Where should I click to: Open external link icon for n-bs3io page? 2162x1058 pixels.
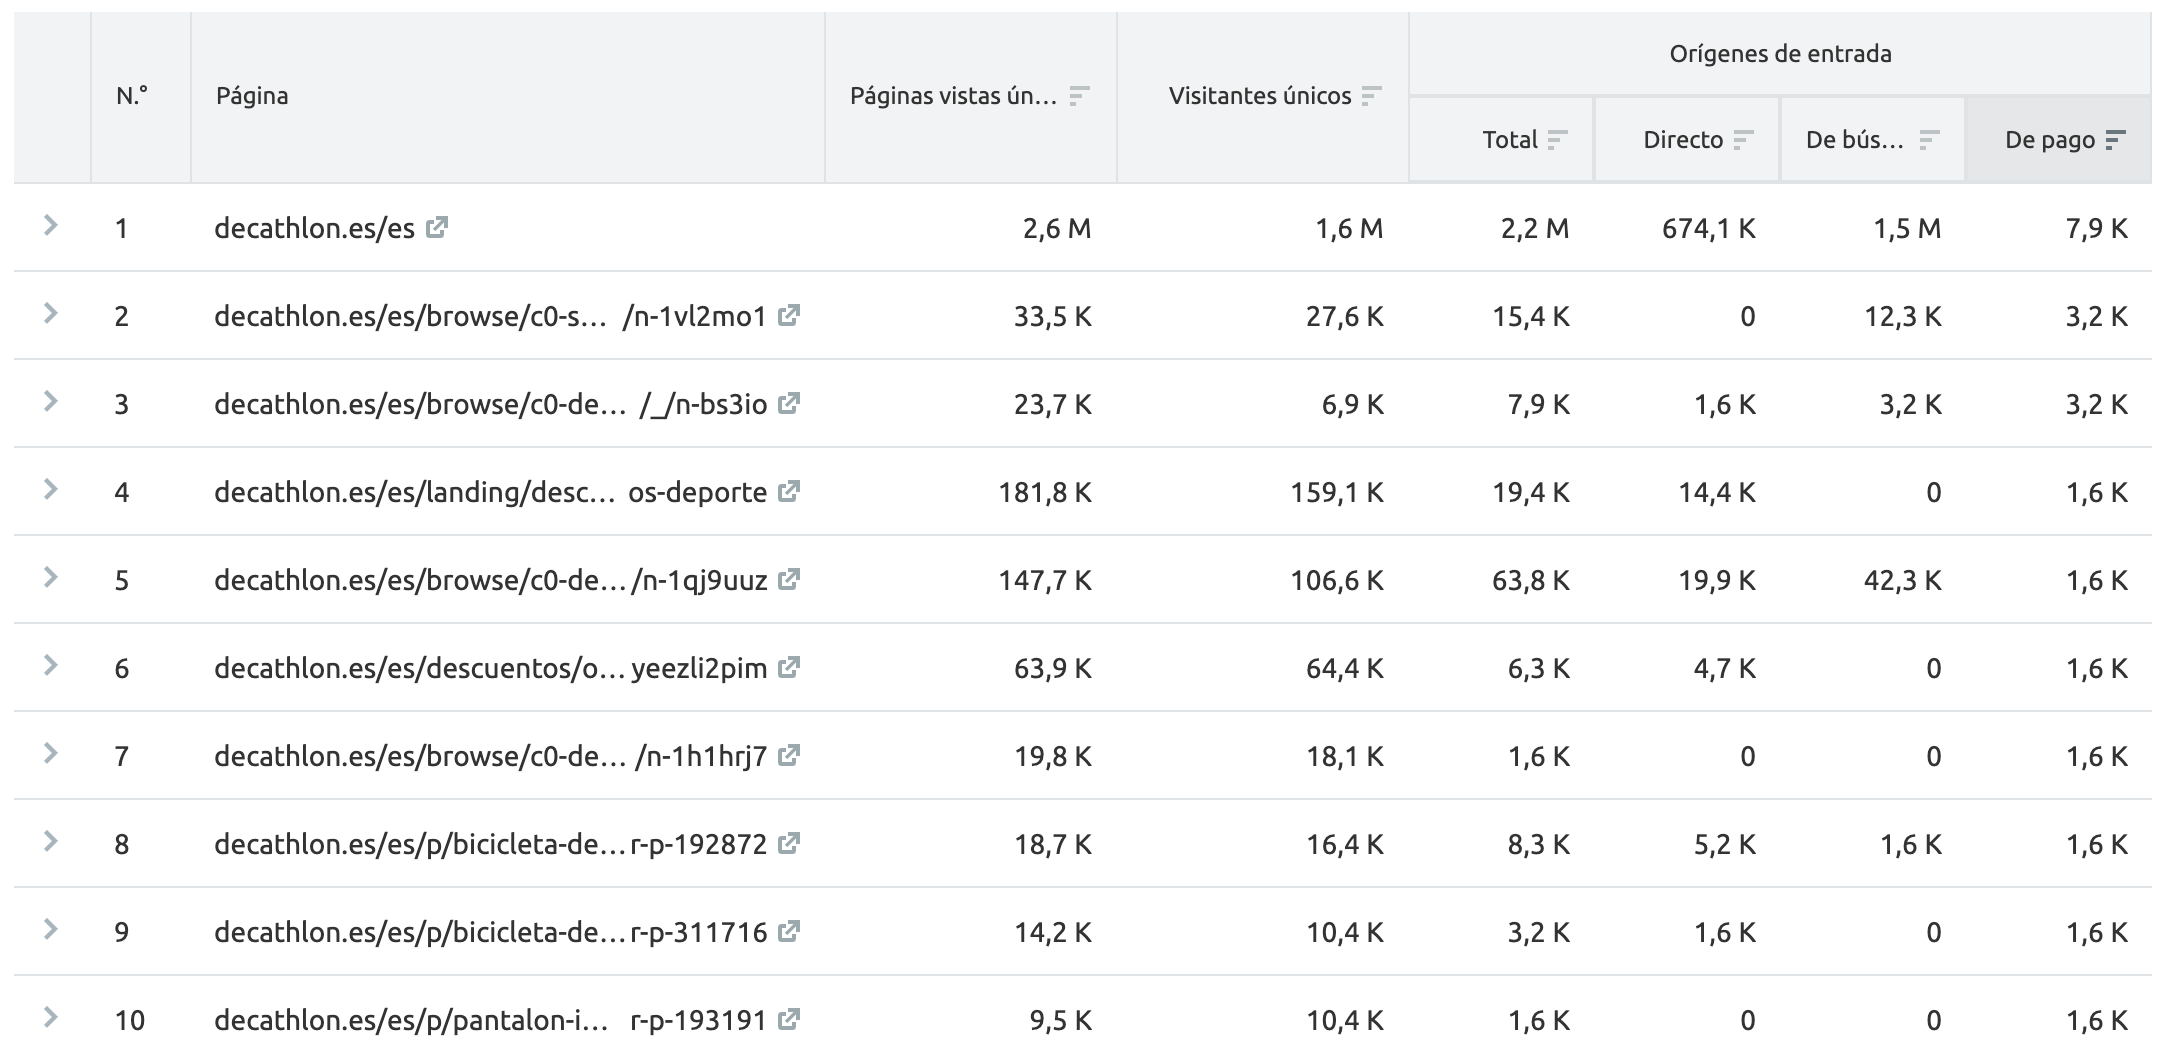click(x=789, y=404)
